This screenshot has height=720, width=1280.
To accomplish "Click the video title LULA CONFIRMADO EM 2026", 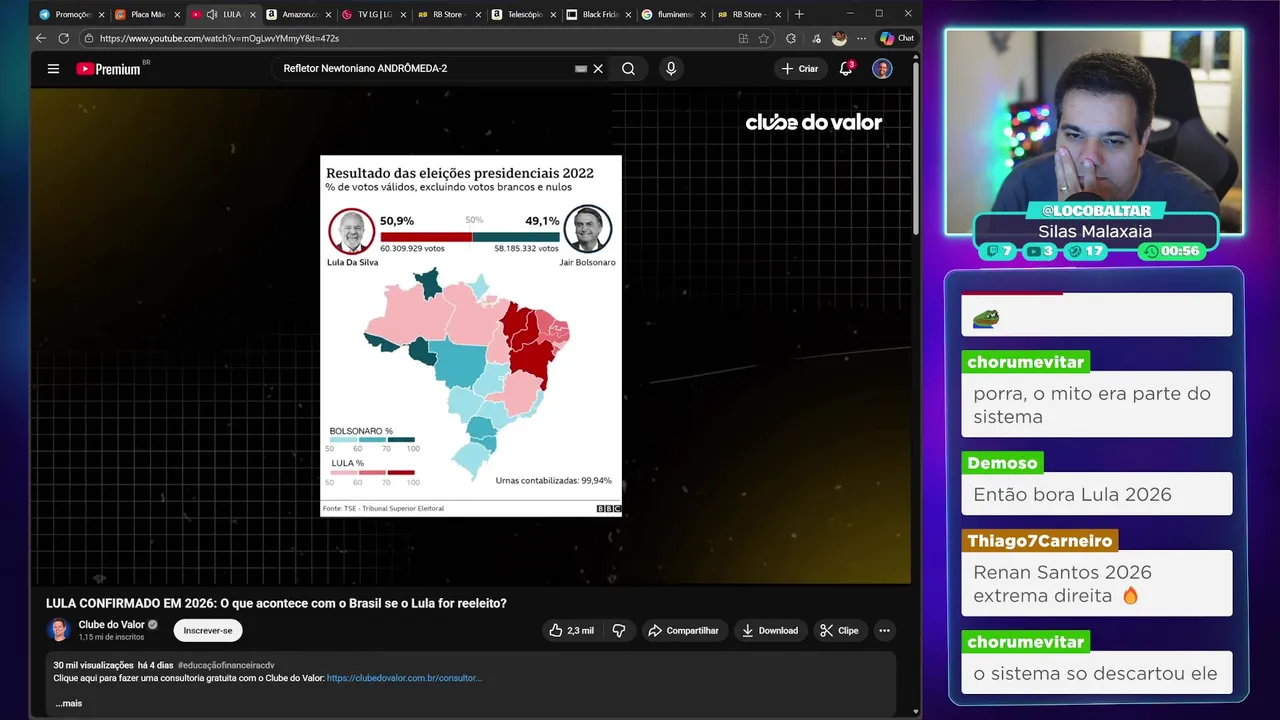I will 276,603.
